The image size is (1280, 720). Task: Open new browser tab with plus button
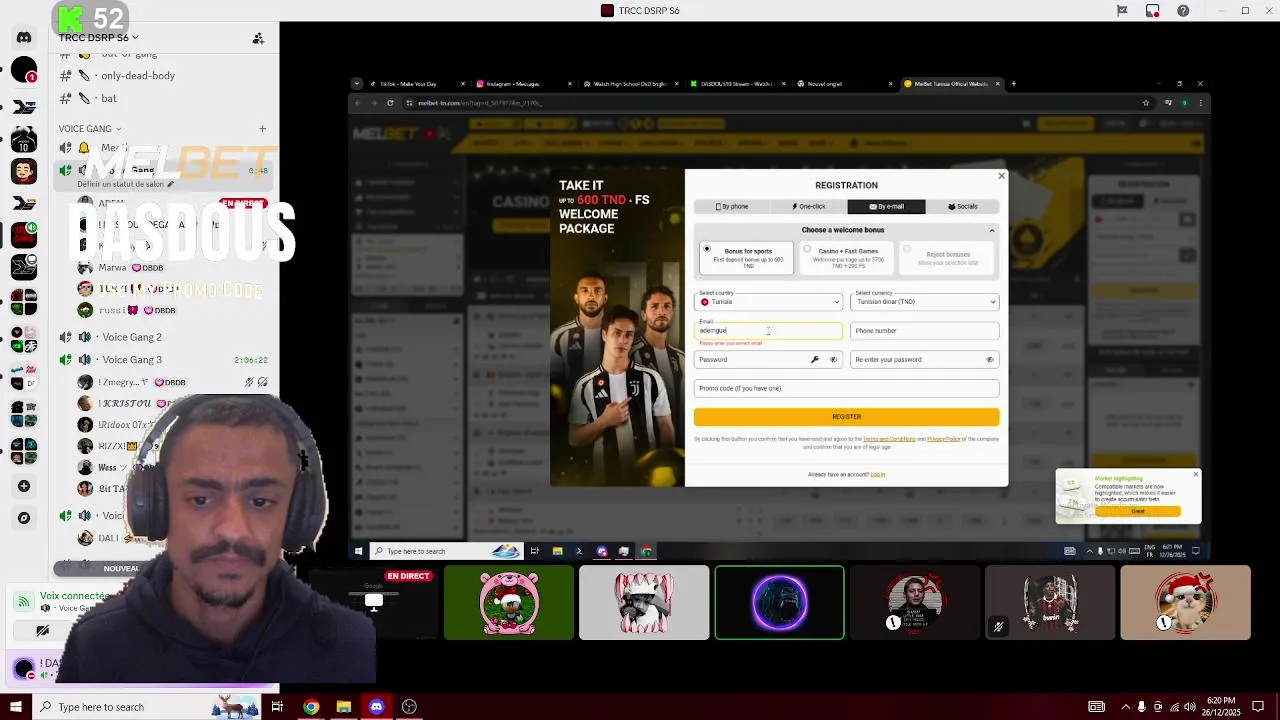(x=1013, y=84)
